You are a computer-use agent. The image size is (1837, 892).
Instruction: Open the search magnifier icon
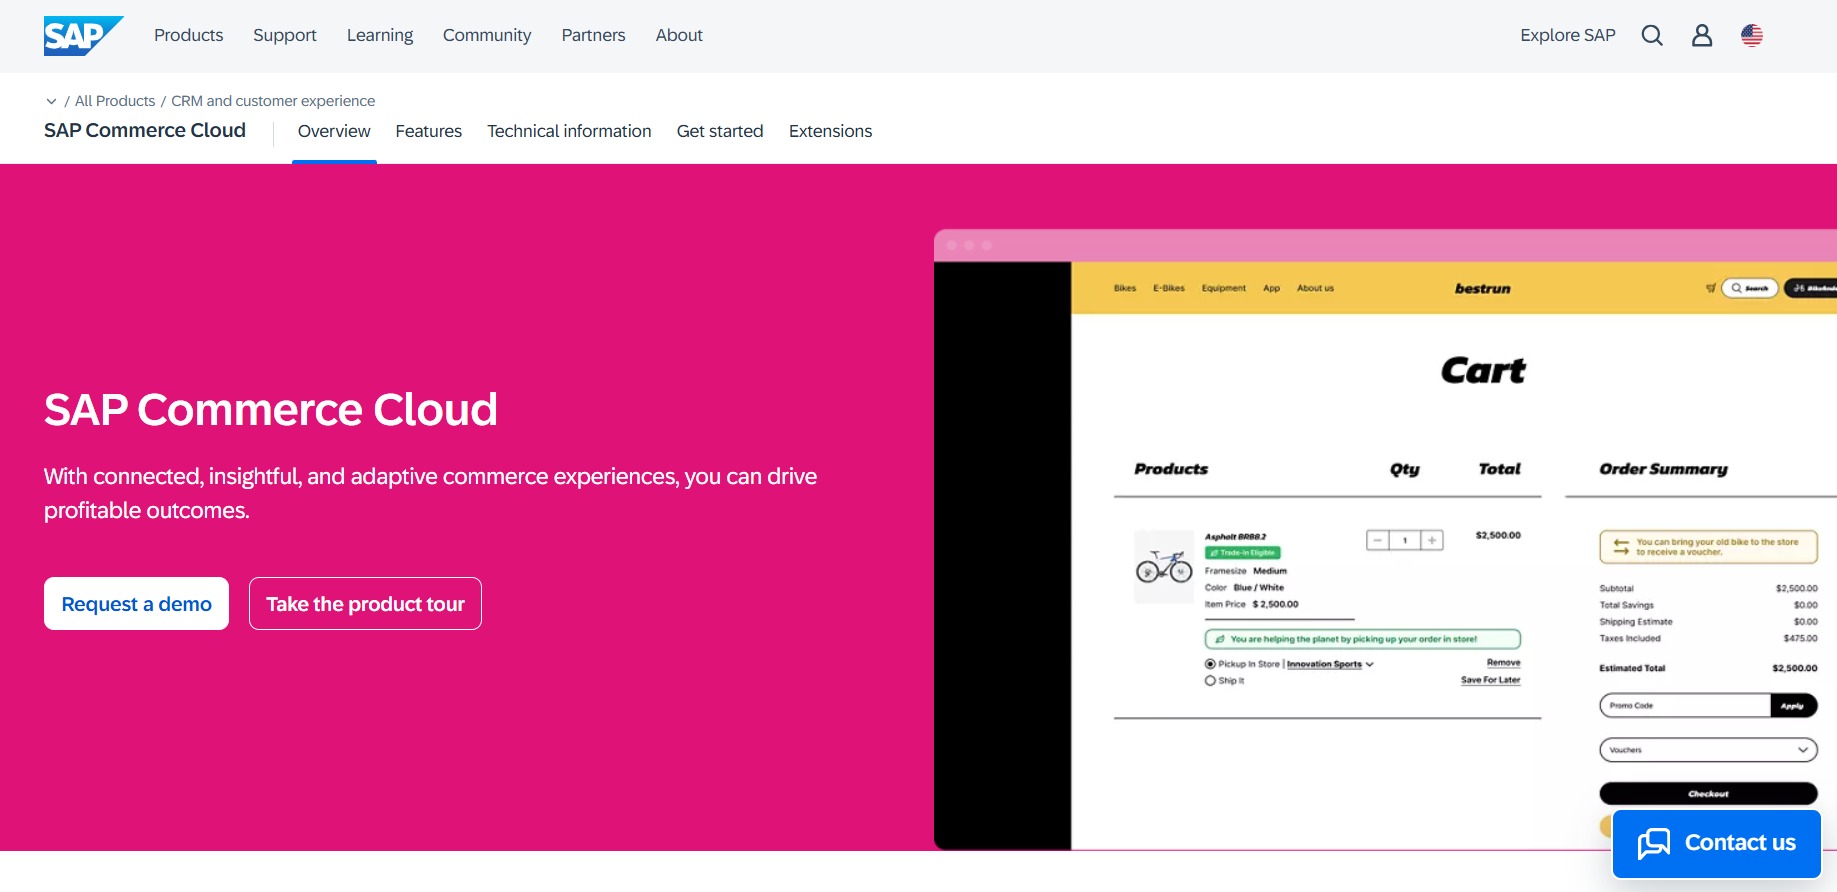tap(1652, 36)
